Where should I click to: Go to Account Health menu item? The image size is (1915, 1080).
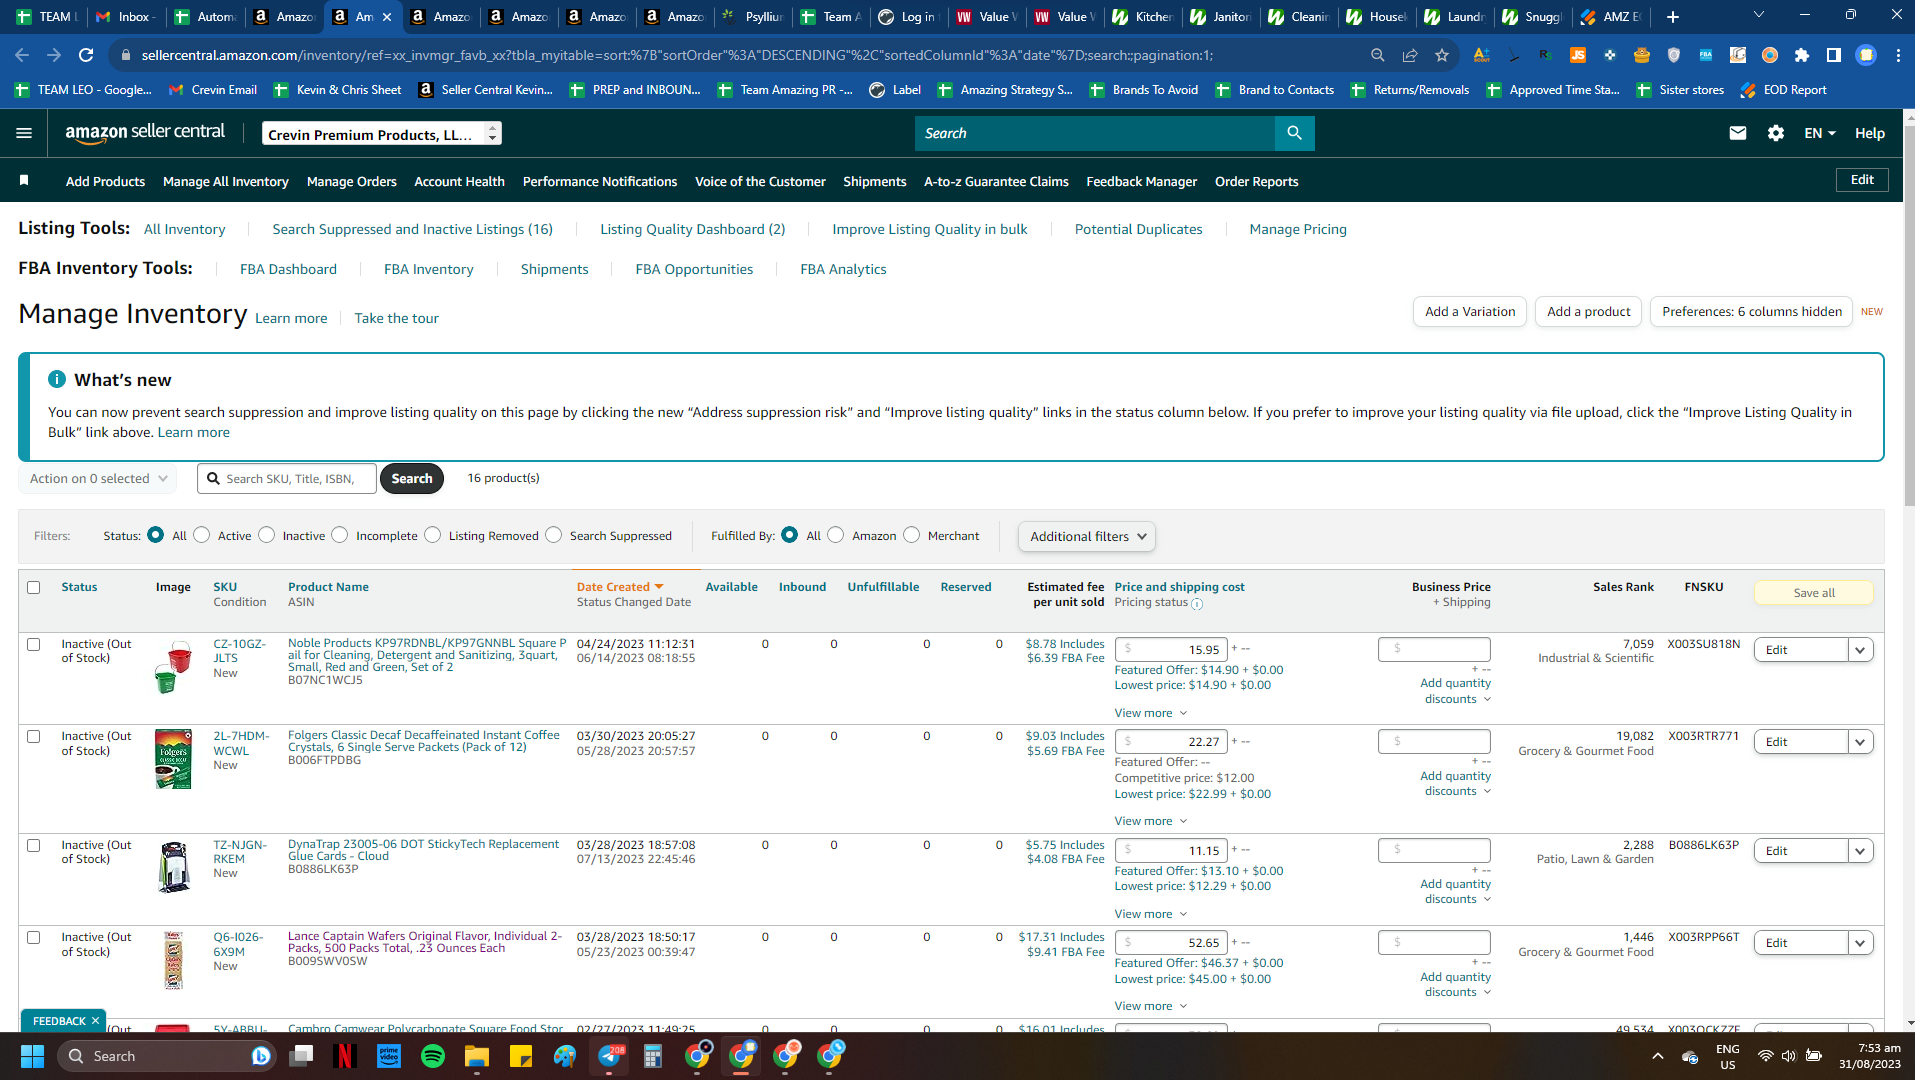[x=460, y=181]
